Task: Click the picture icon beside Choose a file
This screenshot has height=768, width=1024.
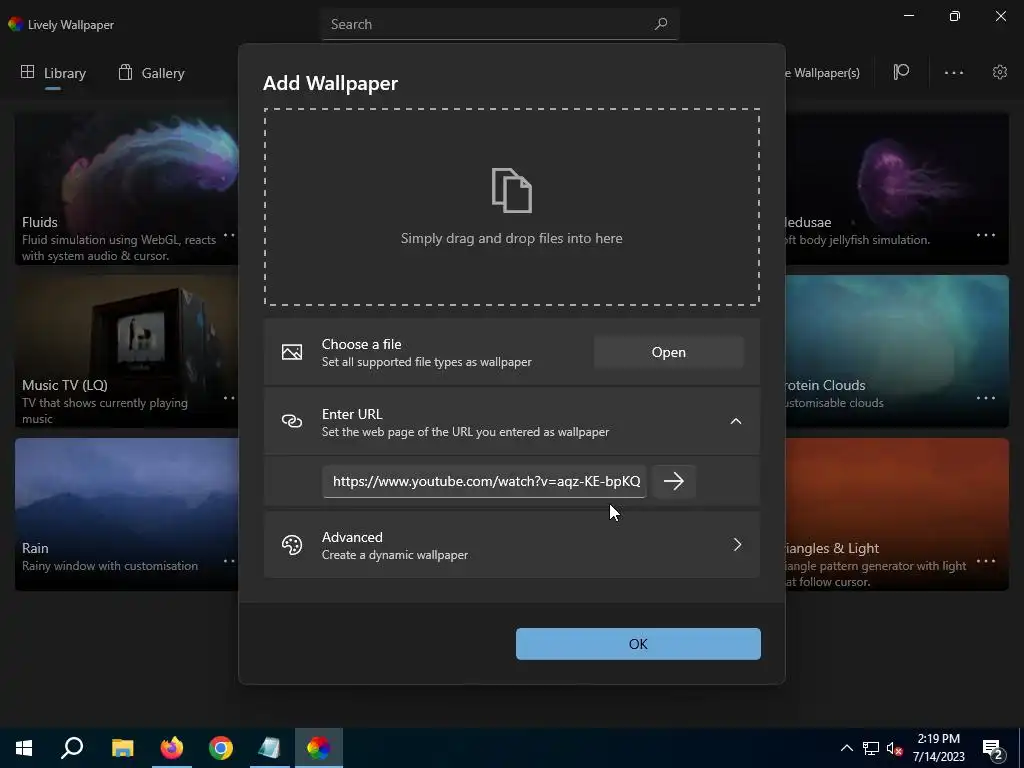Action: (x=292, y=352)
